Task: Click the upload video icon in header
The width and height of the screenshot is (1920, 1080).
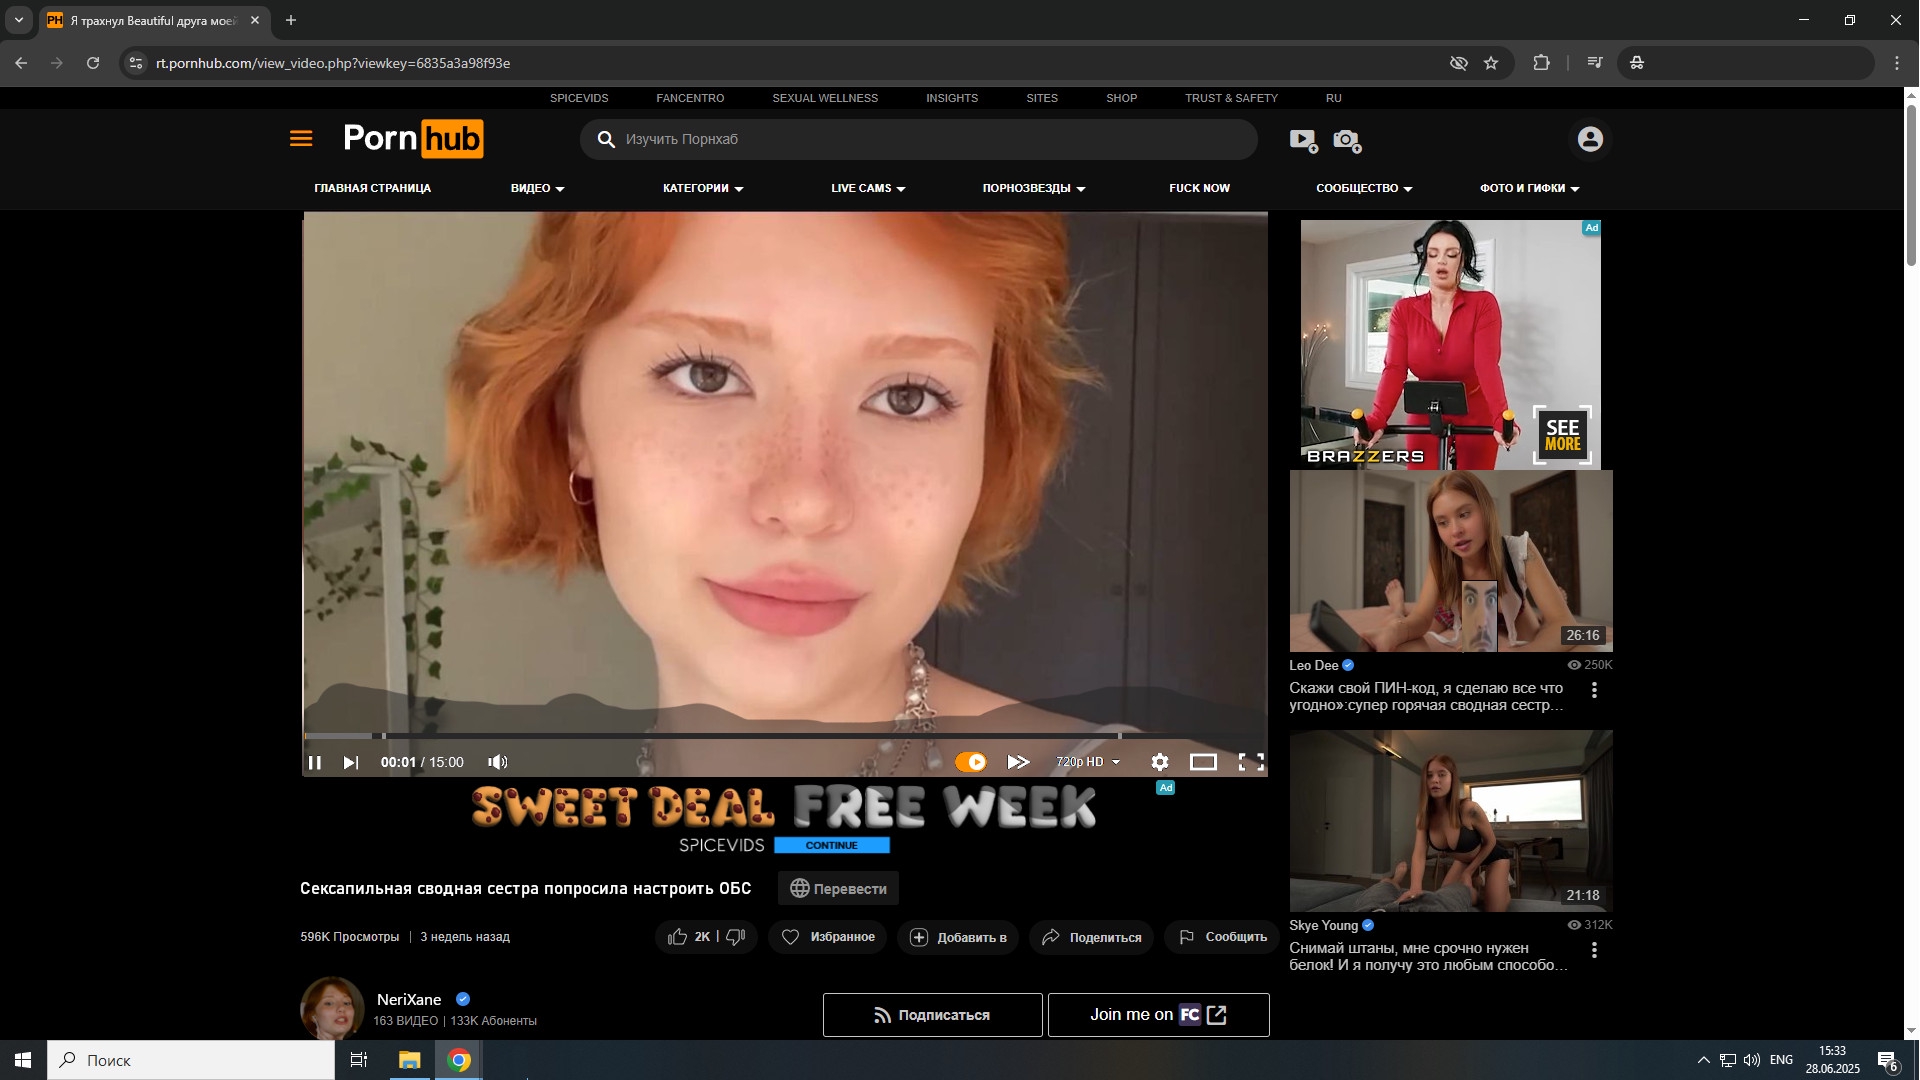Action: pyautogui.click(x=1303, y=141)
